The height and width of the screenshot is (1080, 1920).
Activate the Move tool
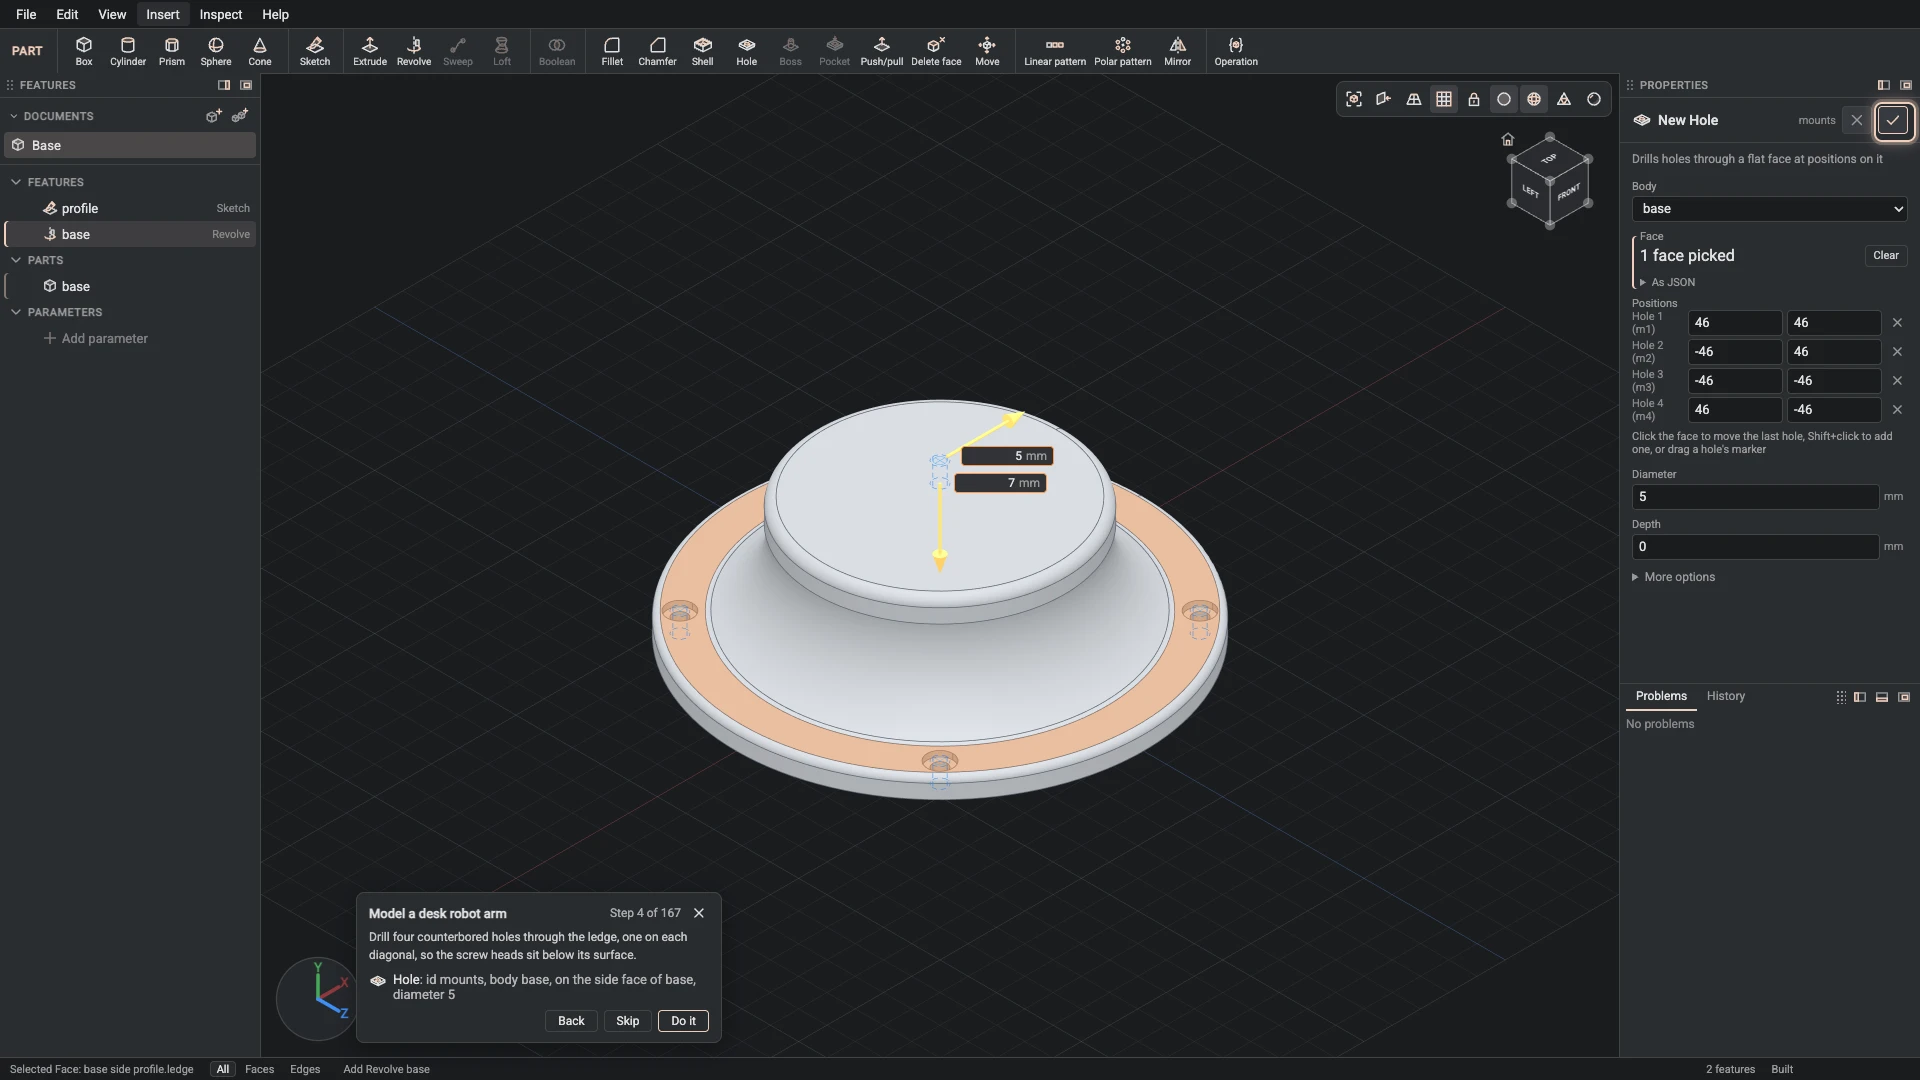coord(987,51)
